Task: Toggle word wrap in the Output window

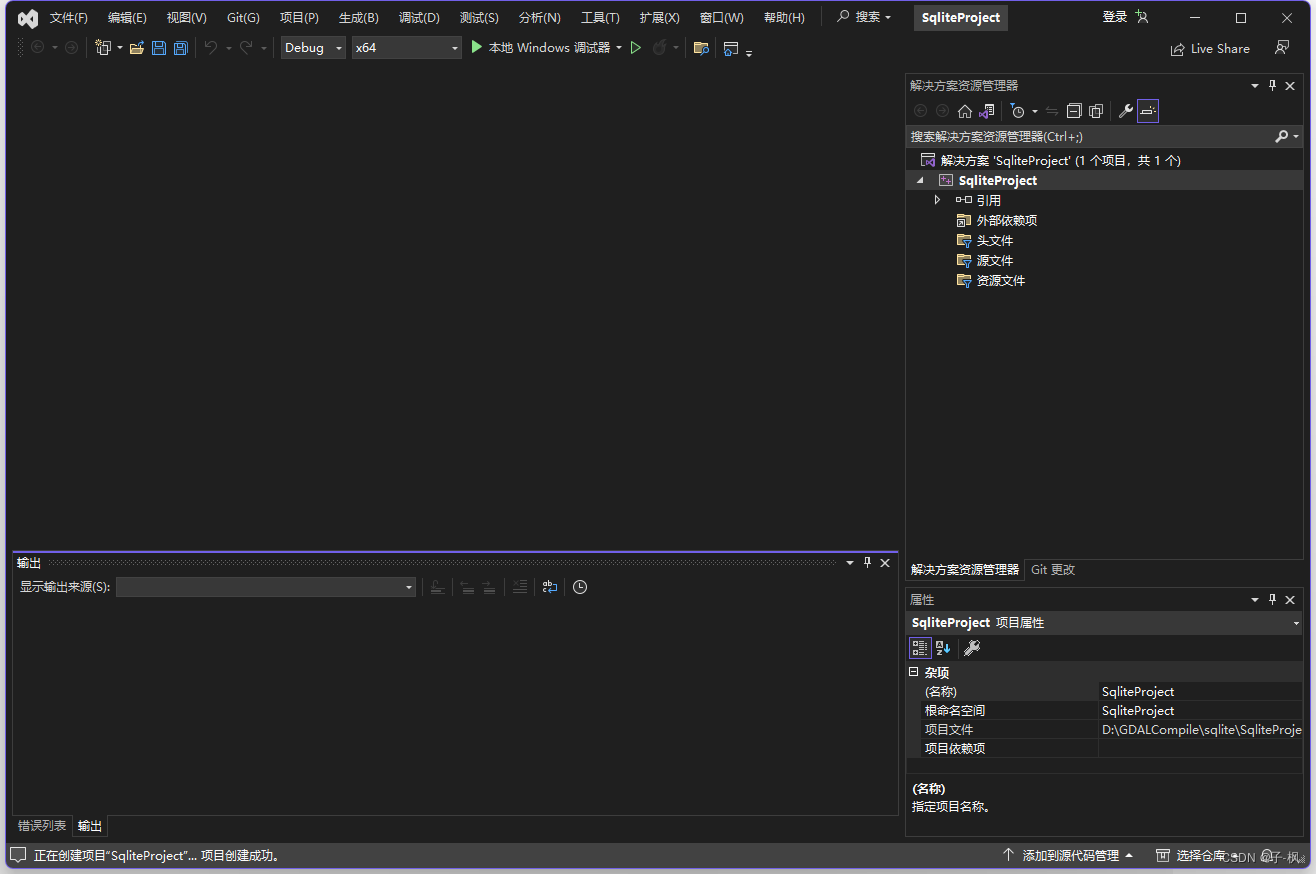Action: pos(549,587)
